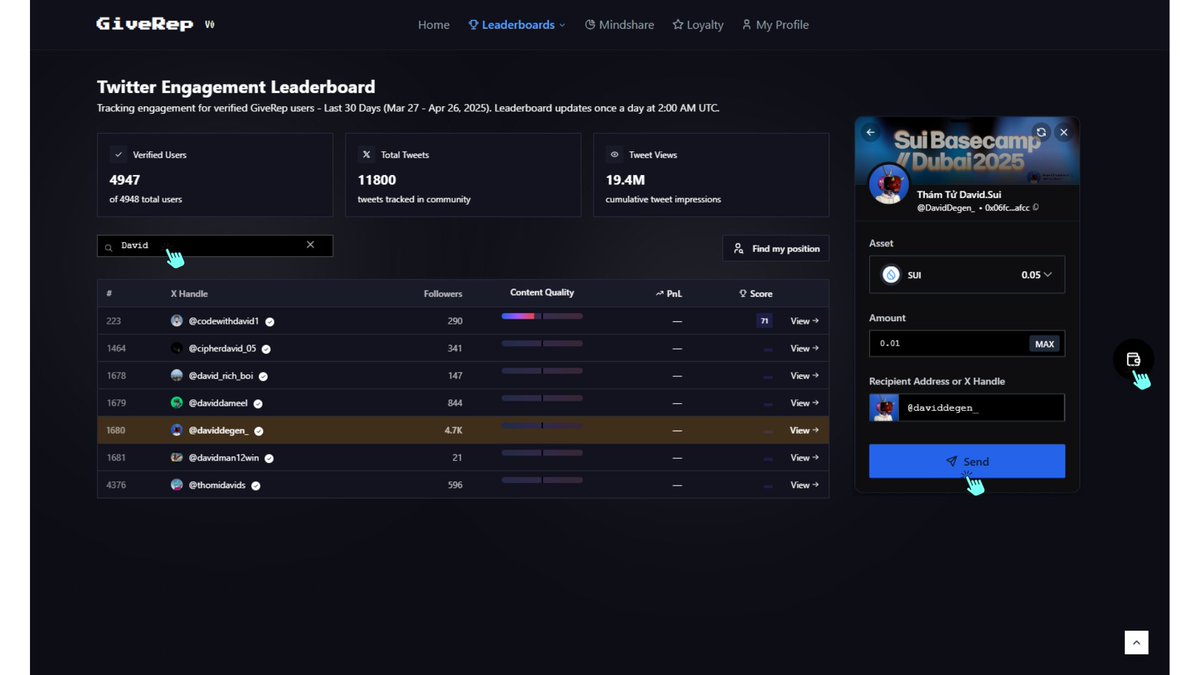Click the @david_rich_boi avatar
Image resolution: width=1200 pixels, height=675 pixels.
pos(177,376)
